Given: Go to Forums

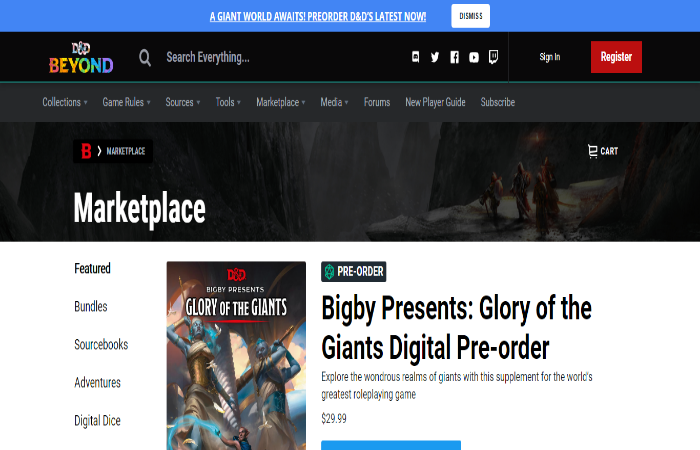Looking at the screenshot, I should [x=377, y=102].
